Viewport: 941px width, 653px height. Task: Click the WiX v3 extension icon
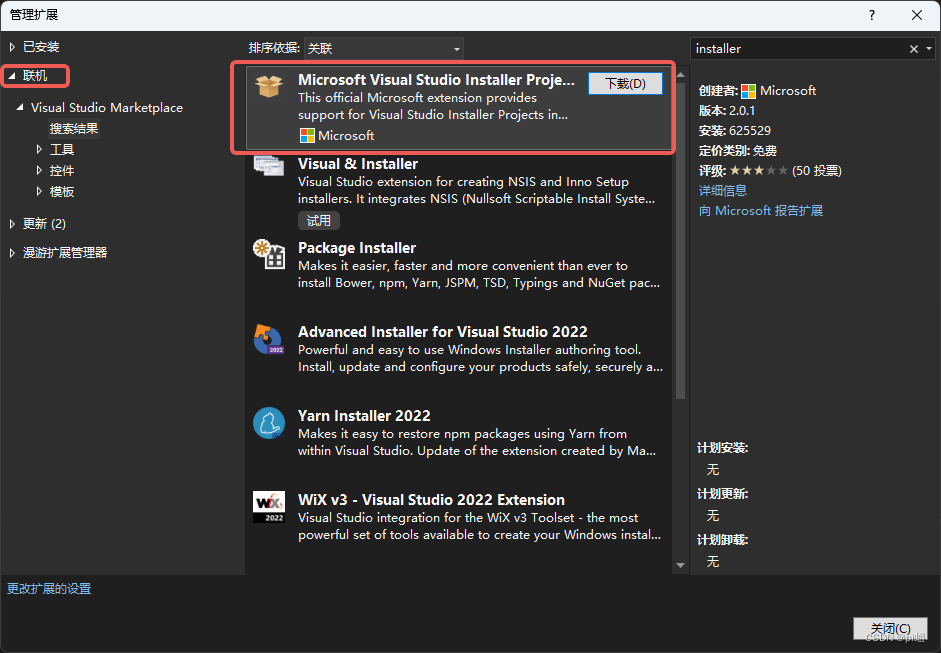click(x=268, y=507)
